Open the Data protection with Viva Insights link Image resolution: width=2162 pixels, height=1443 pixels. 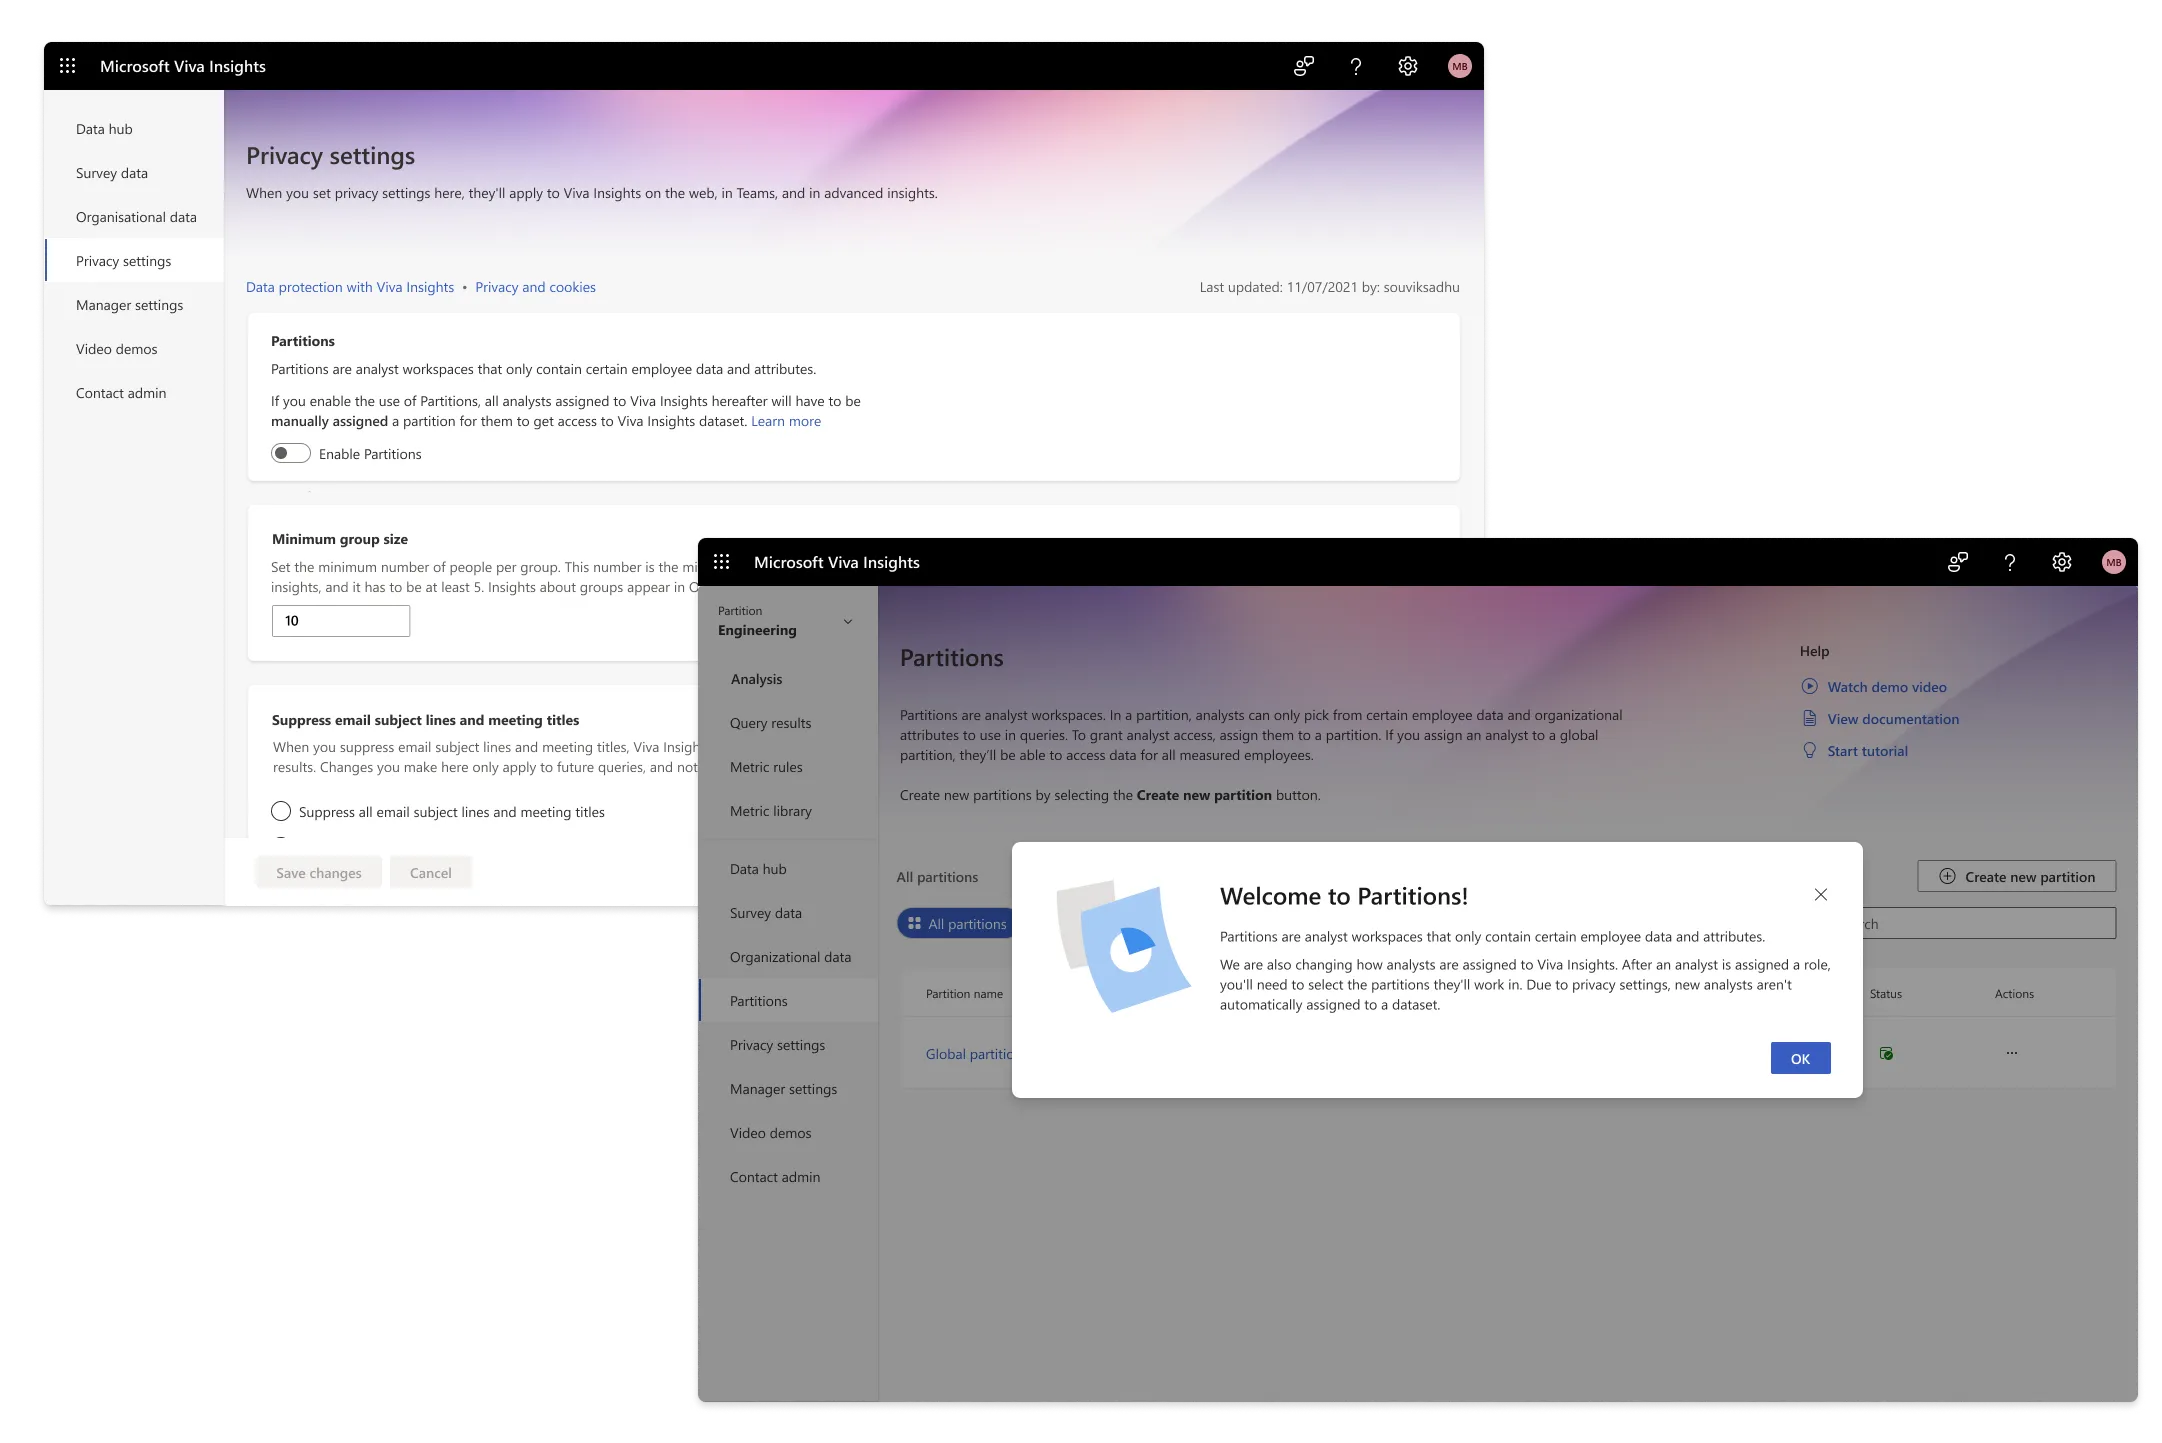pyautogui.click(x=350, y=287)
